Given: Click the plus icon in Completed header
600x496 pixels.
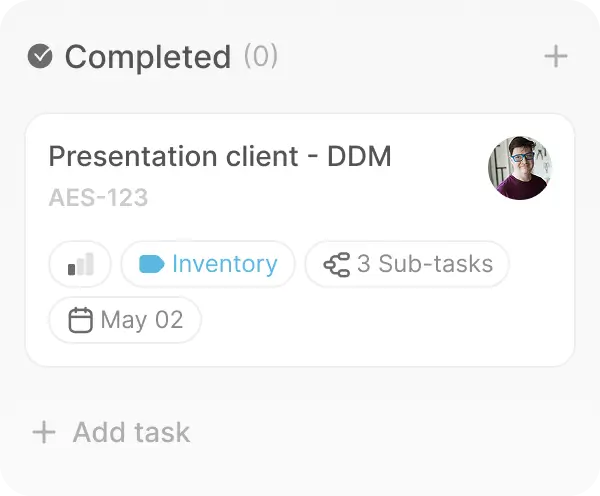Looking at the screenshot, I should [x=556, y=56].
